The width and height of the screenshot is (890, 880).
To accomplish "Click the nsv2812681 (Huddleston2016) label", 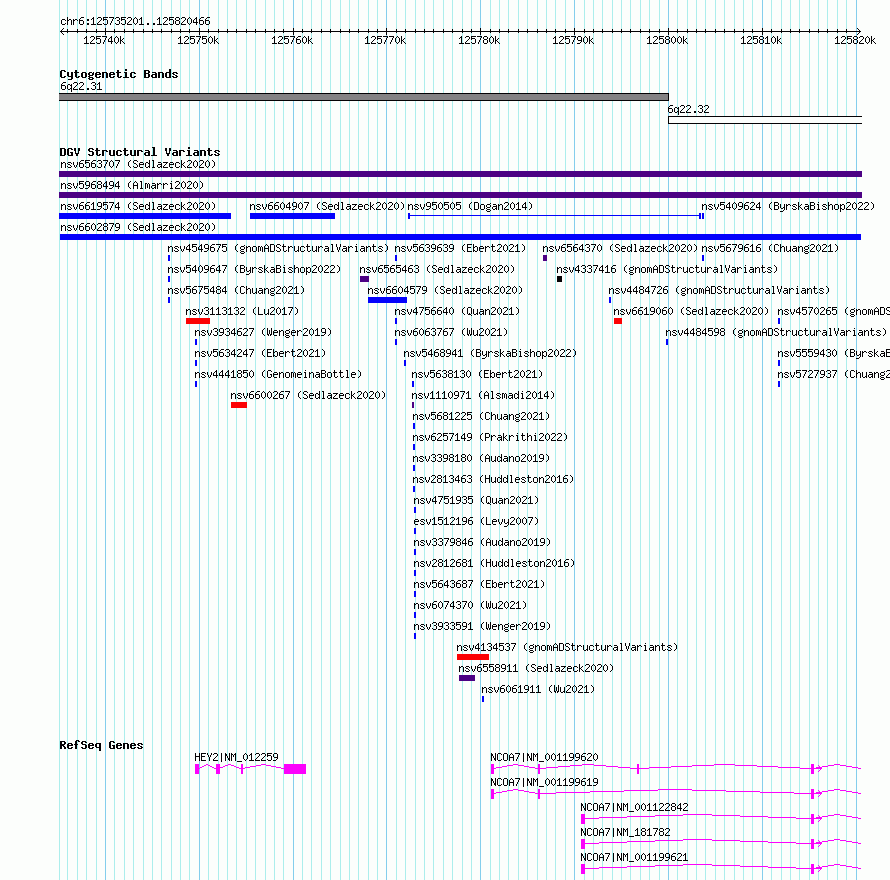I will click(494, 563).
